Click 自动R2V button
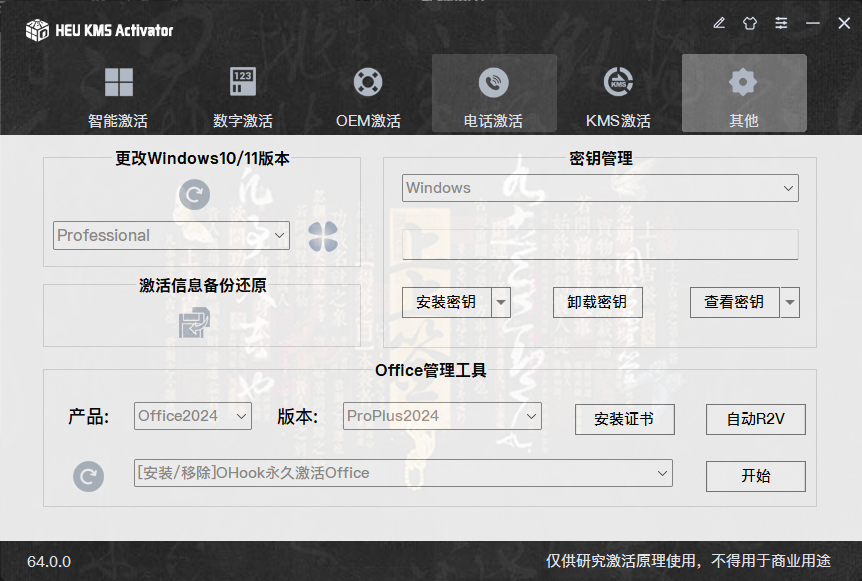This screenshot has width=862, height=581. tap(756, 419)
